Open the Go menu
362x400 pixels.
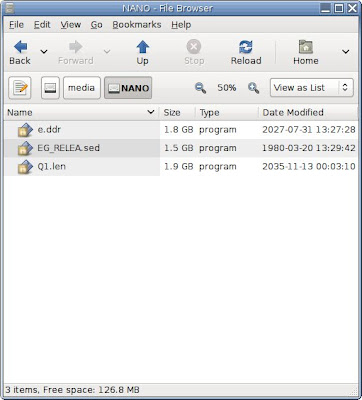(x=97, y=25)
